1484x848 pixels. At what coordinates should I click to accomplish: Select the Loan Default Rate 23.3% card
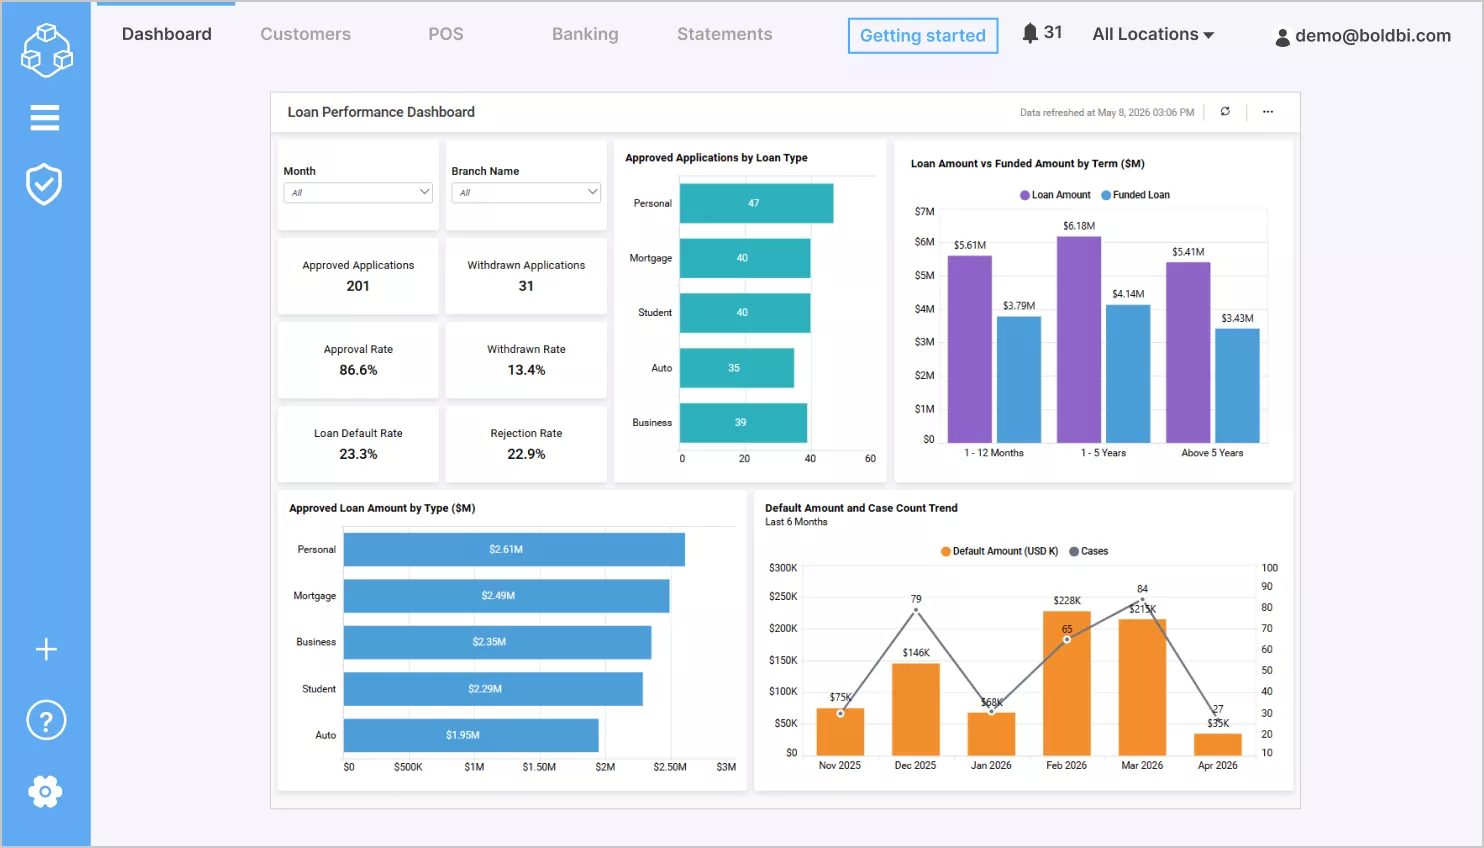click(x=358, y=444)
